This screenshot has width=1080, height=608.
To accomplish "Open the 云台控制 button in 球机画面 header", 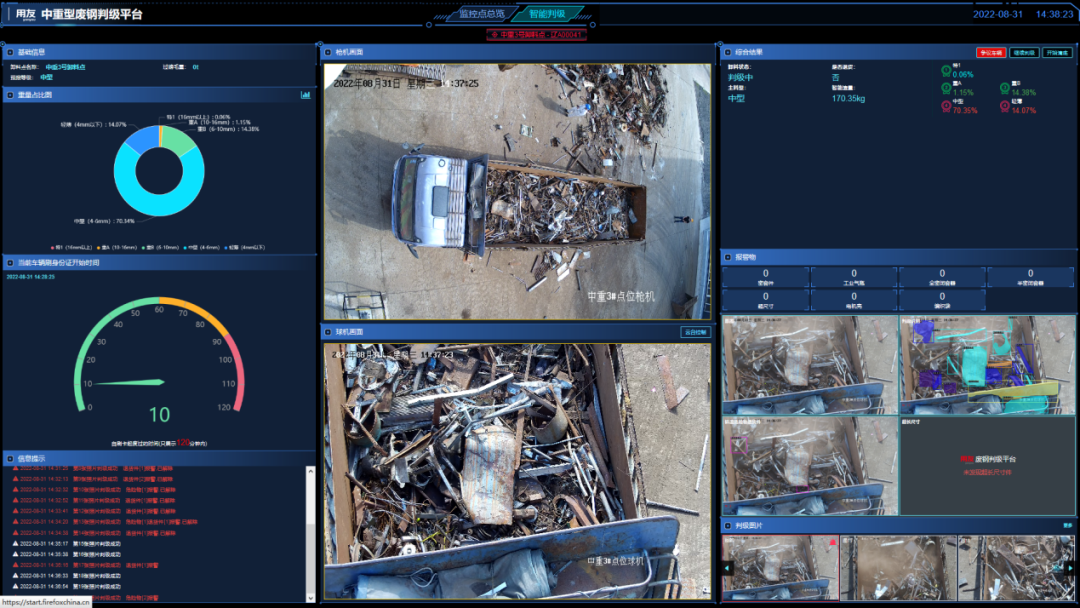I will (x=695, y=332).
